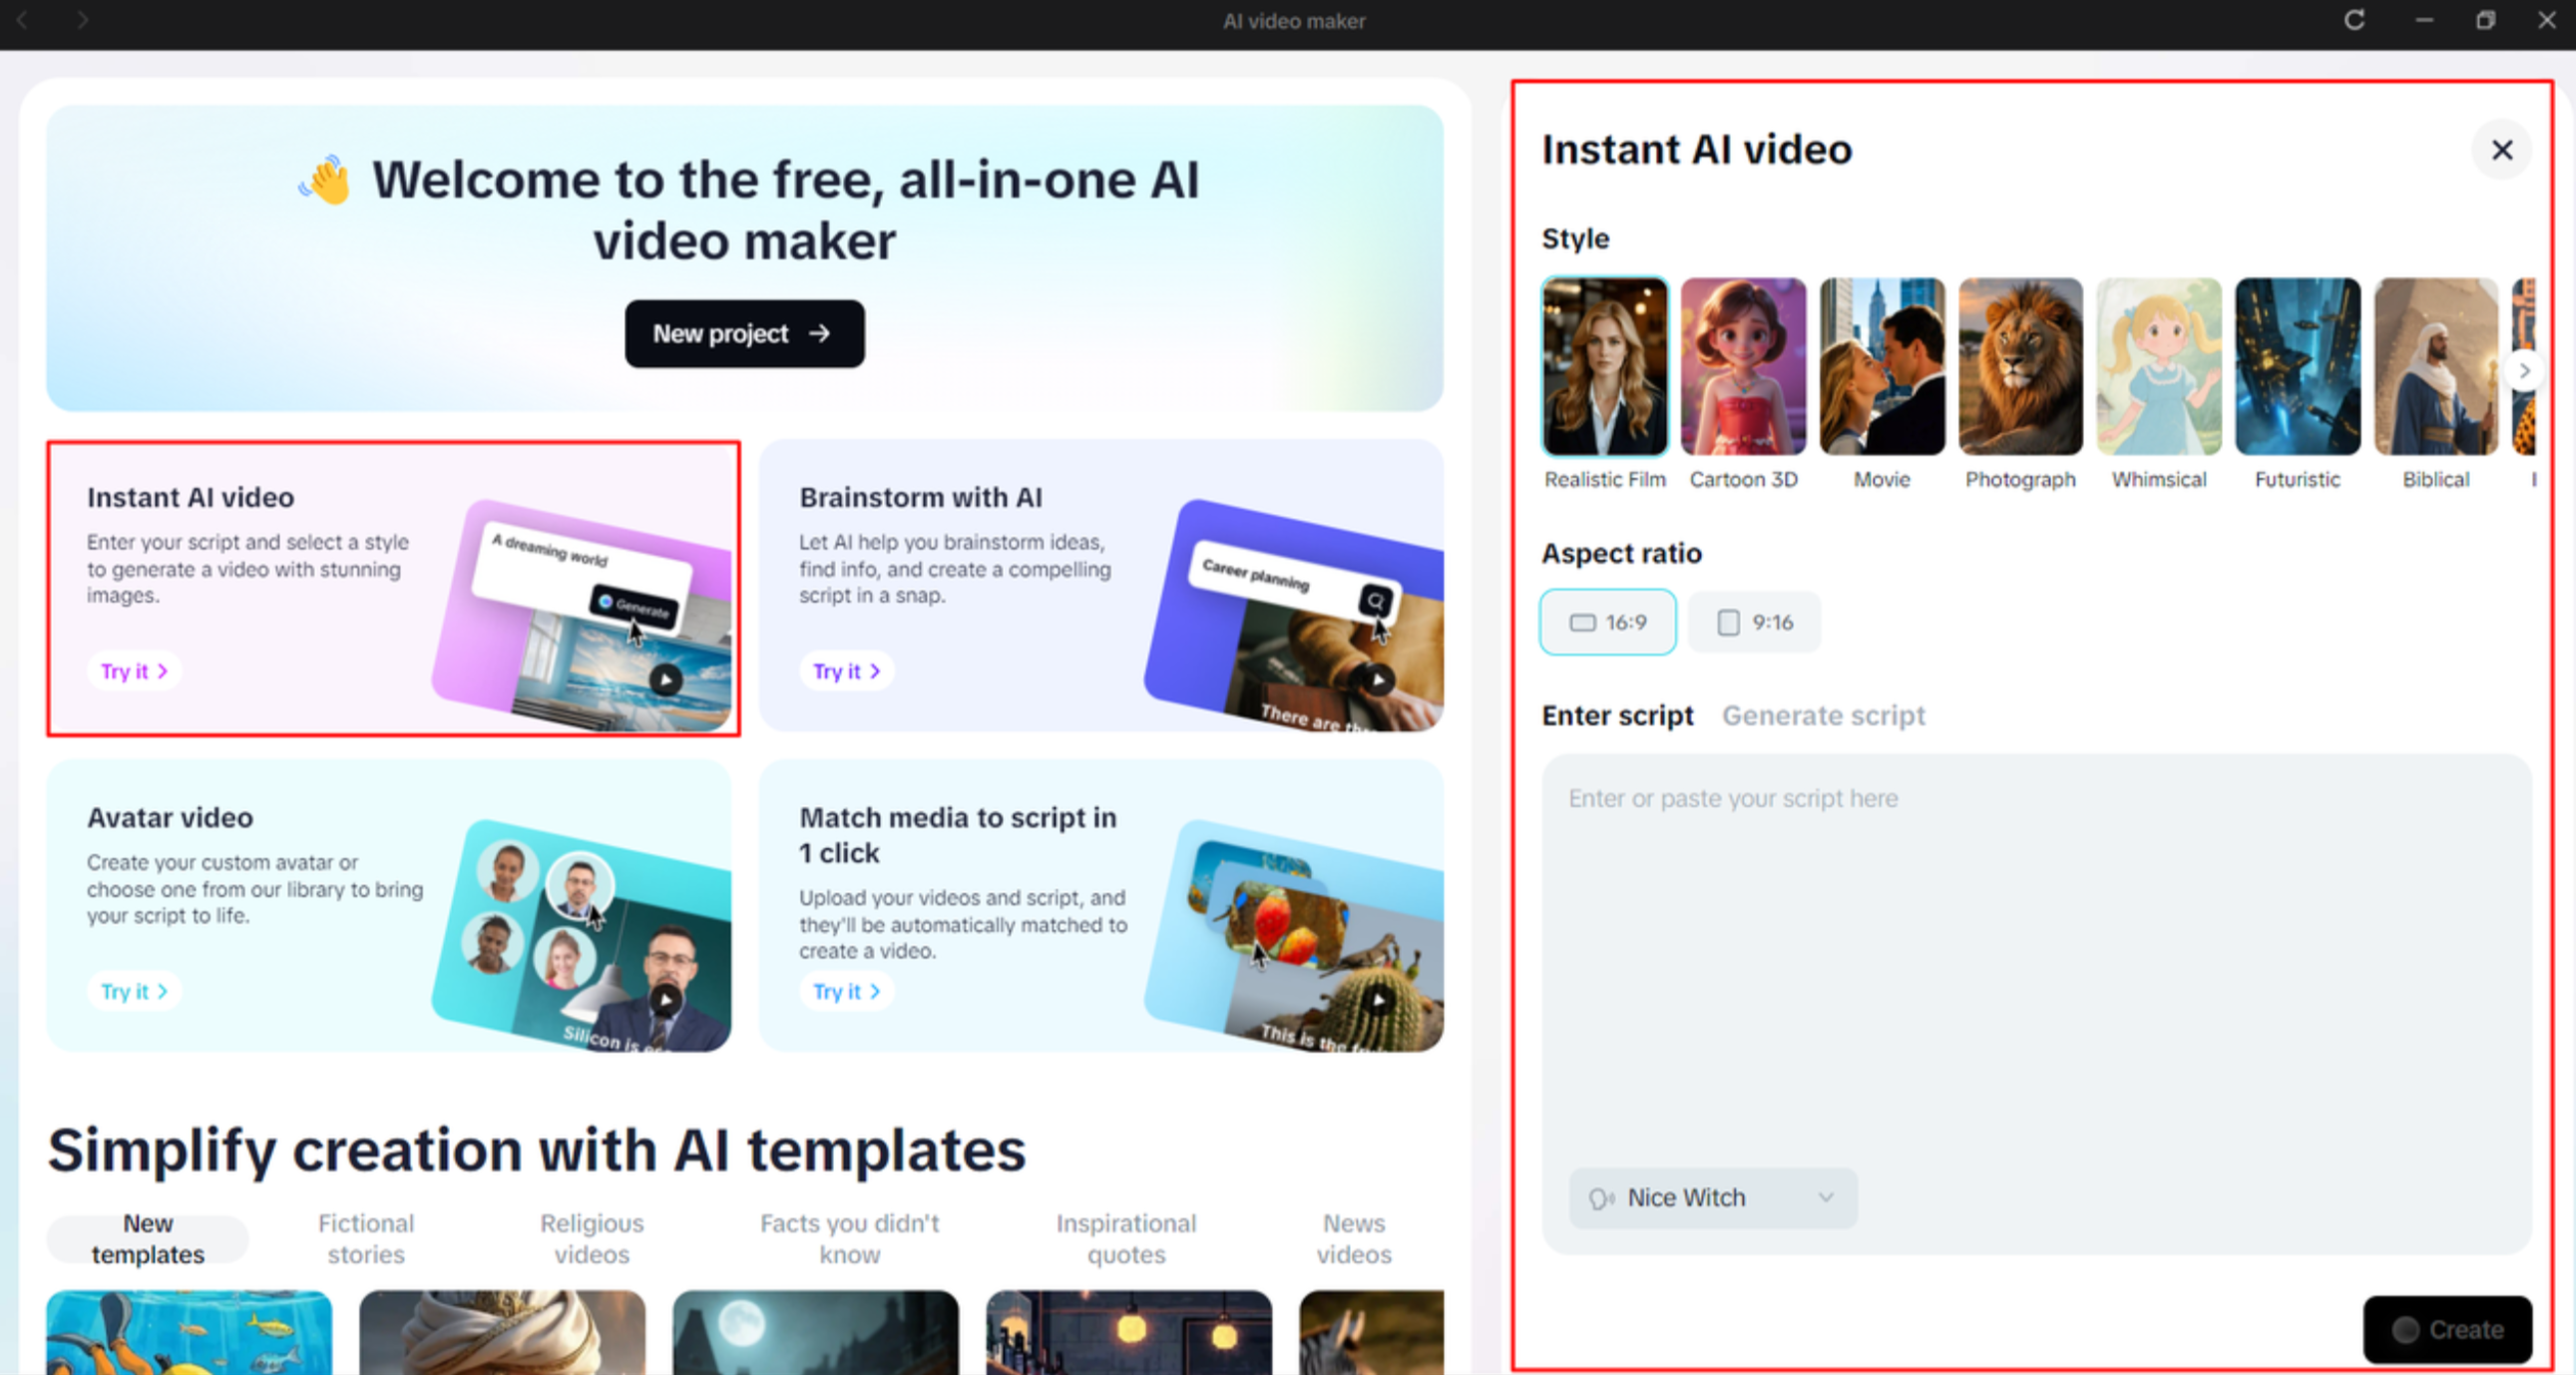Open the Fictional stories template tab

pyautogui.click(x=366, y=1238)
